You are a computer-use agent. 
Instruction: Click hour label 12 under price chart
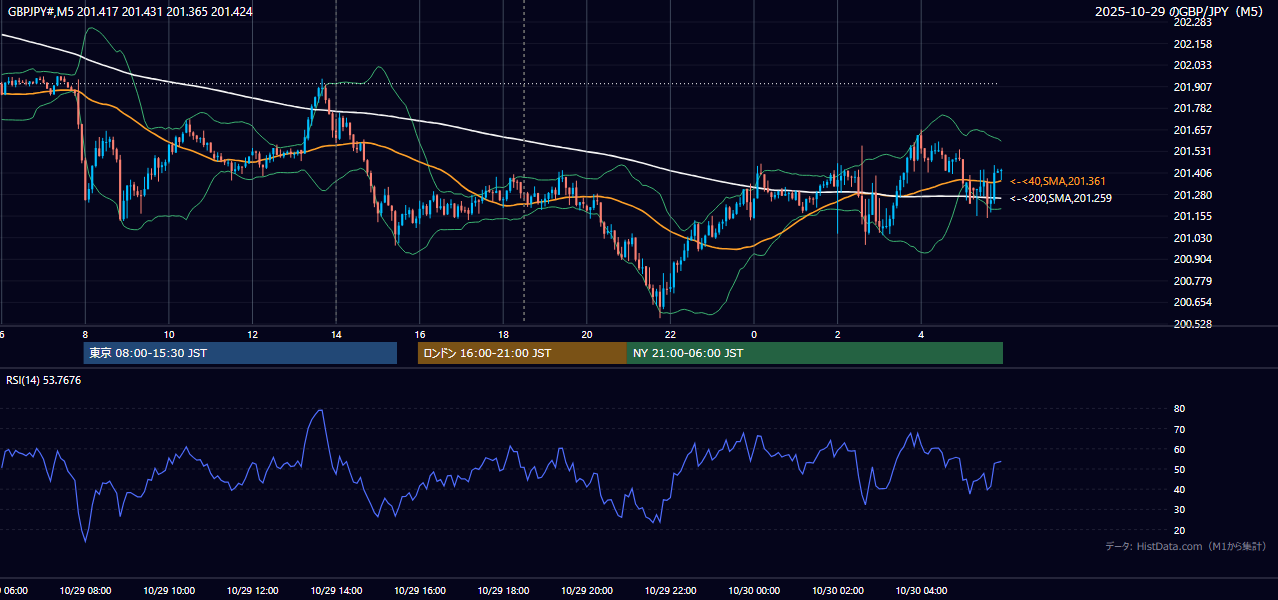(252, 335)
